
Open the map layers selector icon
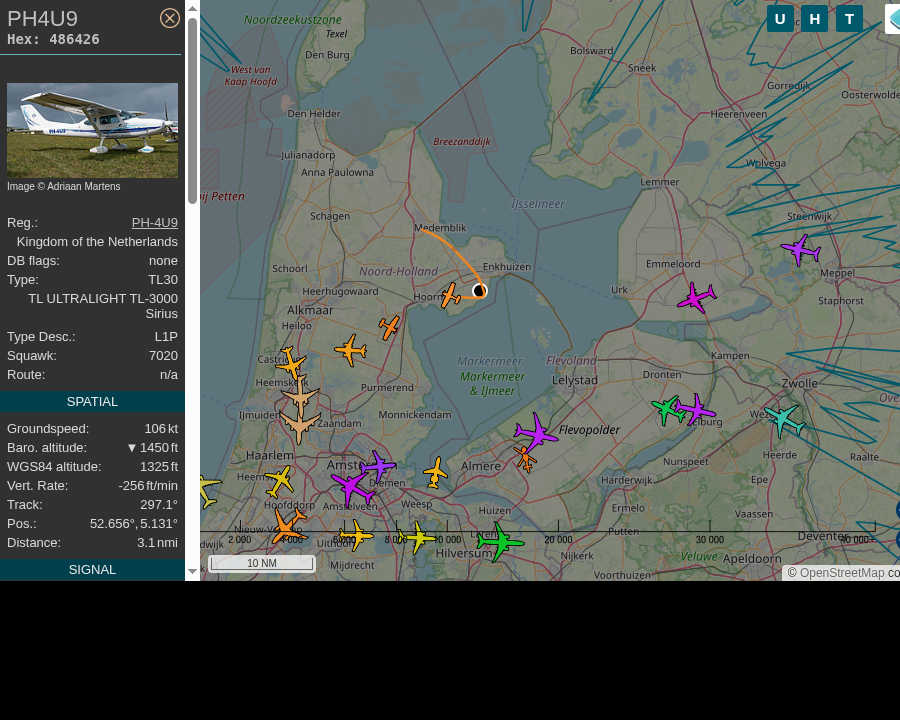coord(893,18)
